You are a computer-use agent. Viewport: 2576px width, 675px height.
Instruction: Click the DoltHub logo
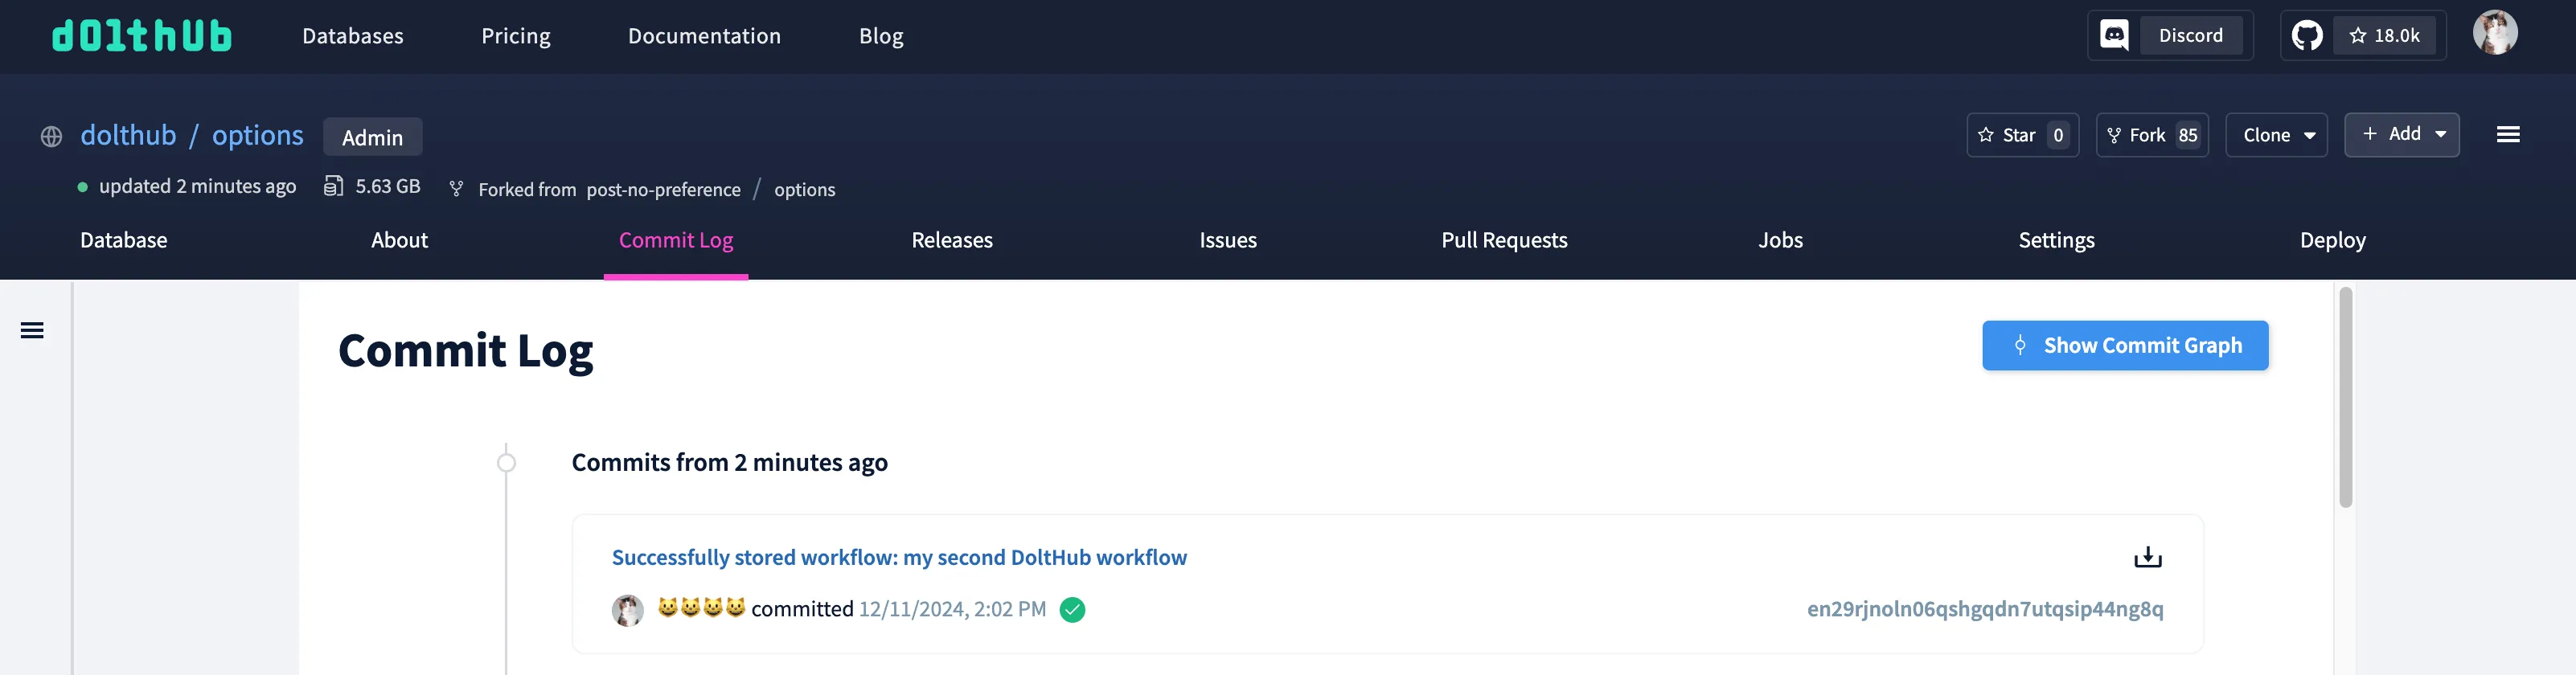point(141,36)
